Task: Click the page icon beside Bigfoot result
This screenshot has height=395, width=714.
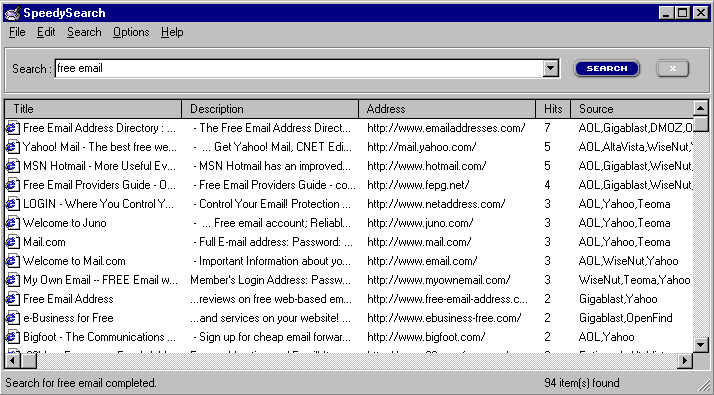Action: pyautogui.click(x=13, y=337)
